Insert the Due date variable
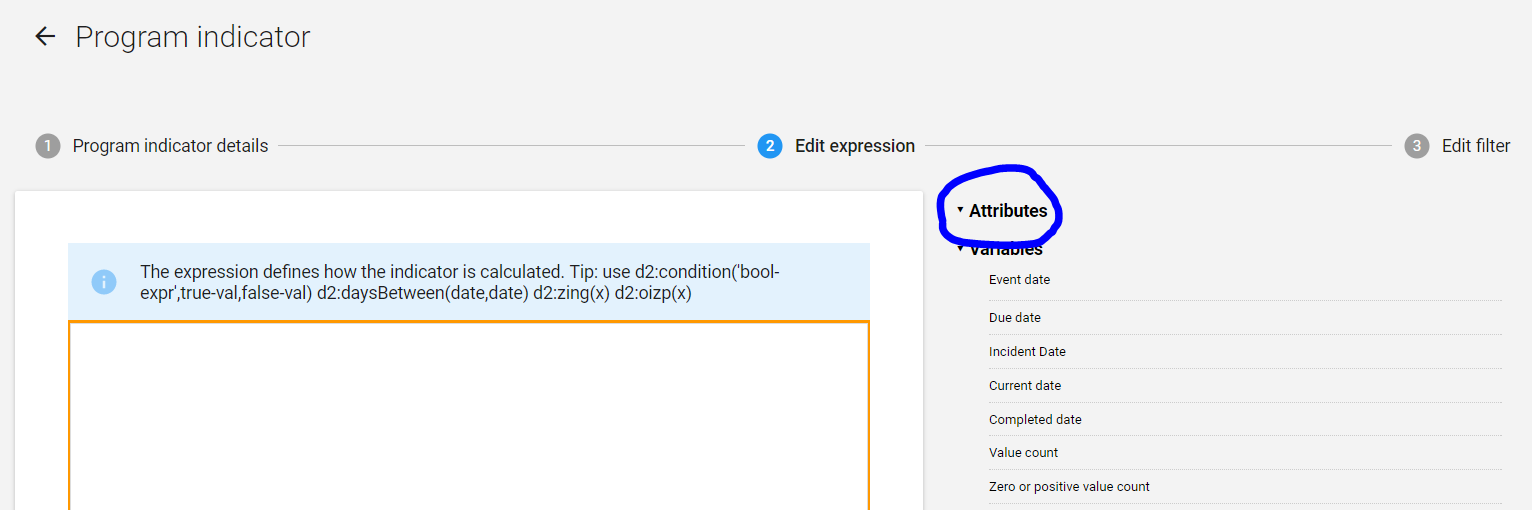 (x=1014, y=318)
